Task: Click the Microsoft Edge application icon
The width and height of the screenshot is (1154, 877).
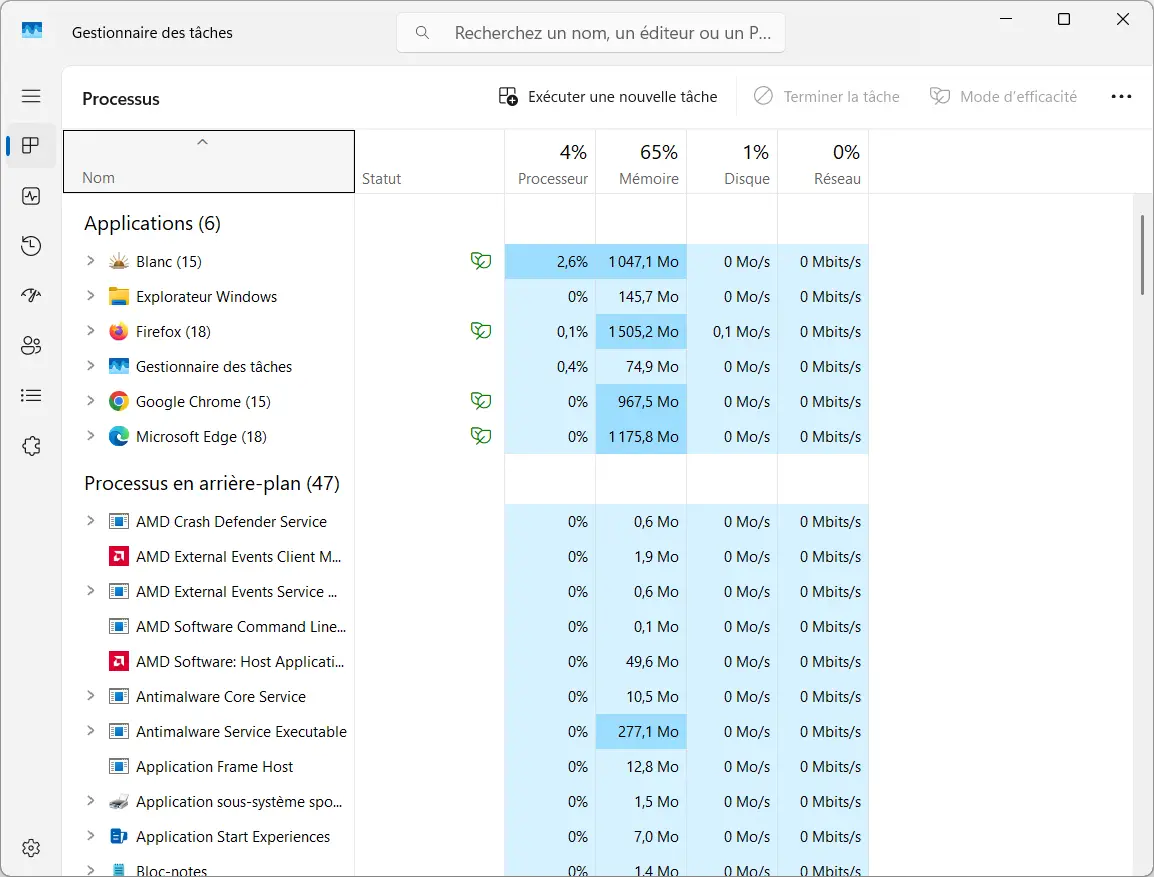Action: coord(118,436)
